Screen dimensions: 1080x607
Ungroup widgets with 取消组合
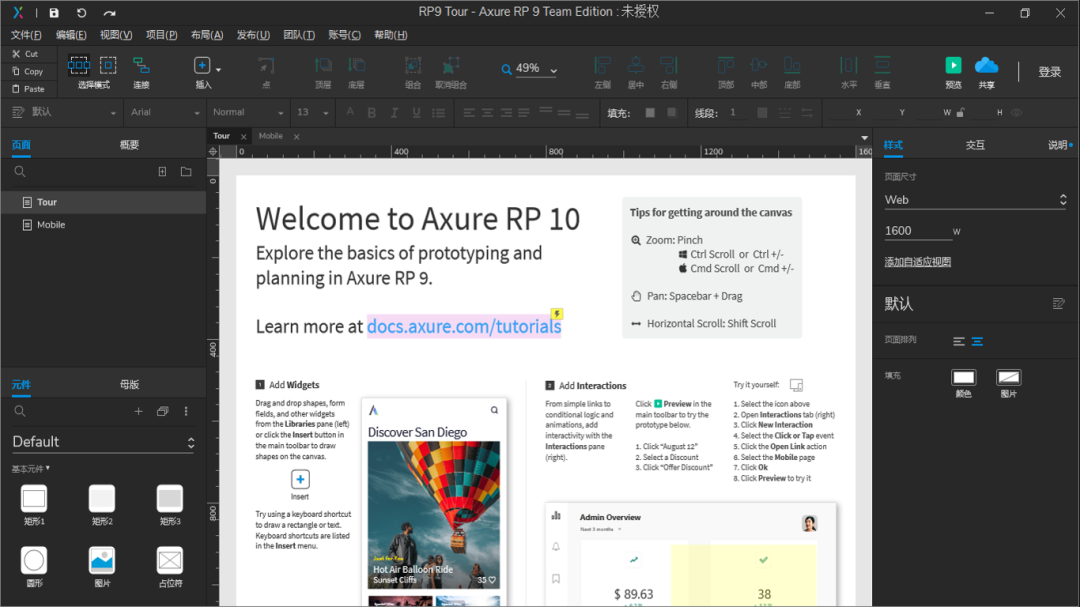(450, 65)
